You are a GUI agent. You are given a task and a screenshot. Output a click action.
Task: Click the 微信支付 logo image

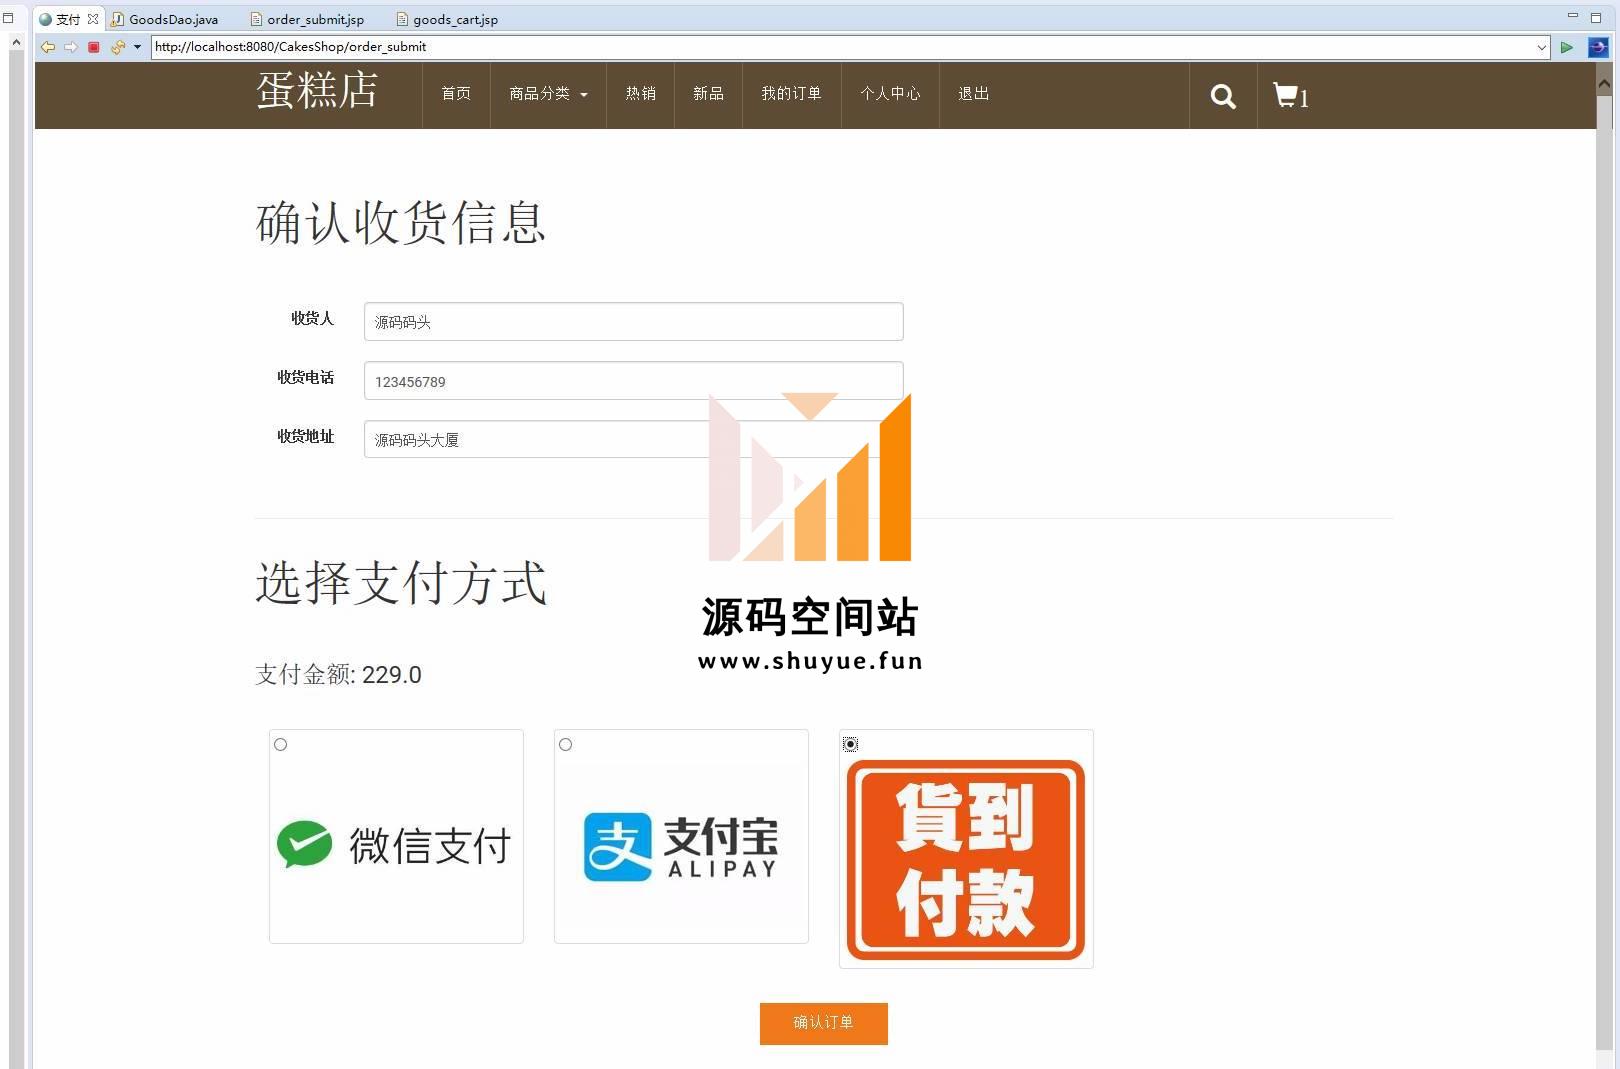pos(396,846)
